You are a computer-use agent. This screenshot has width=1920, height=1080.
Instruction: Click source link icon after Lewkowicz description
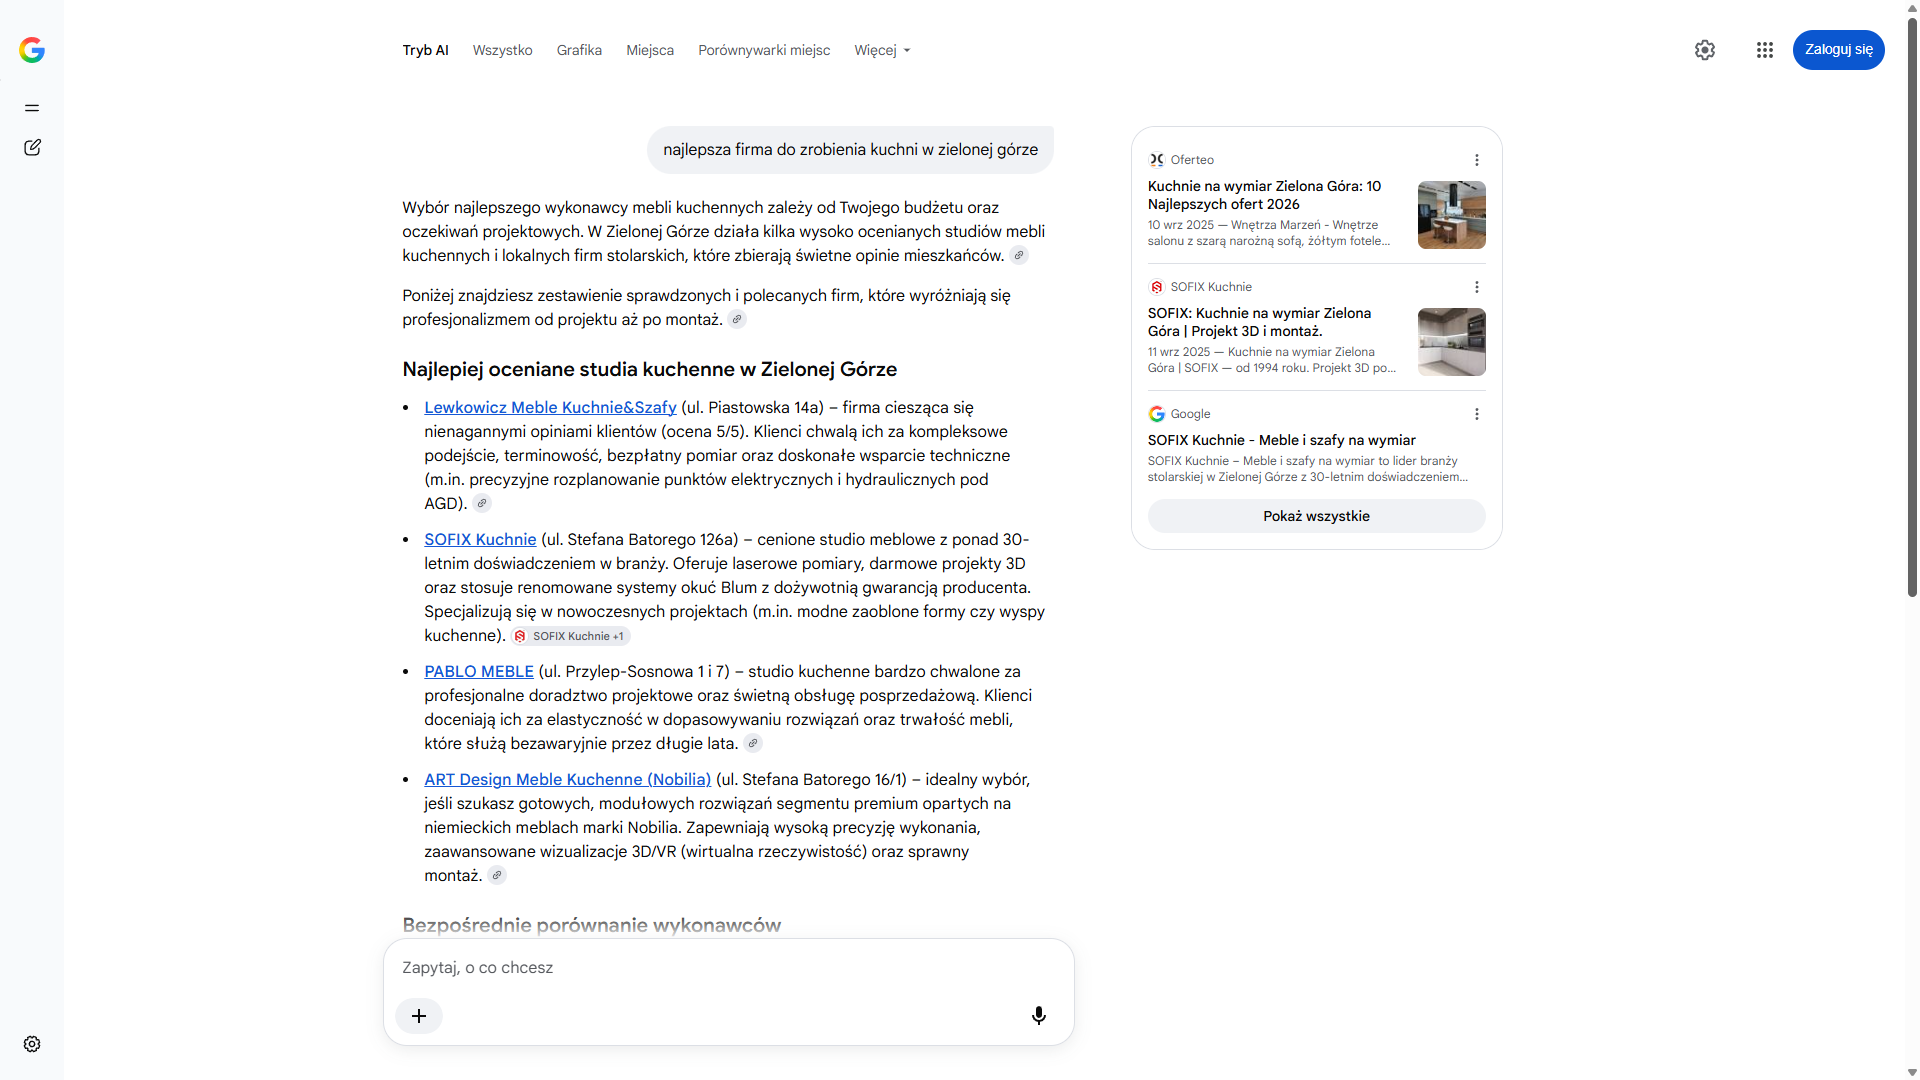click(482, 504)
